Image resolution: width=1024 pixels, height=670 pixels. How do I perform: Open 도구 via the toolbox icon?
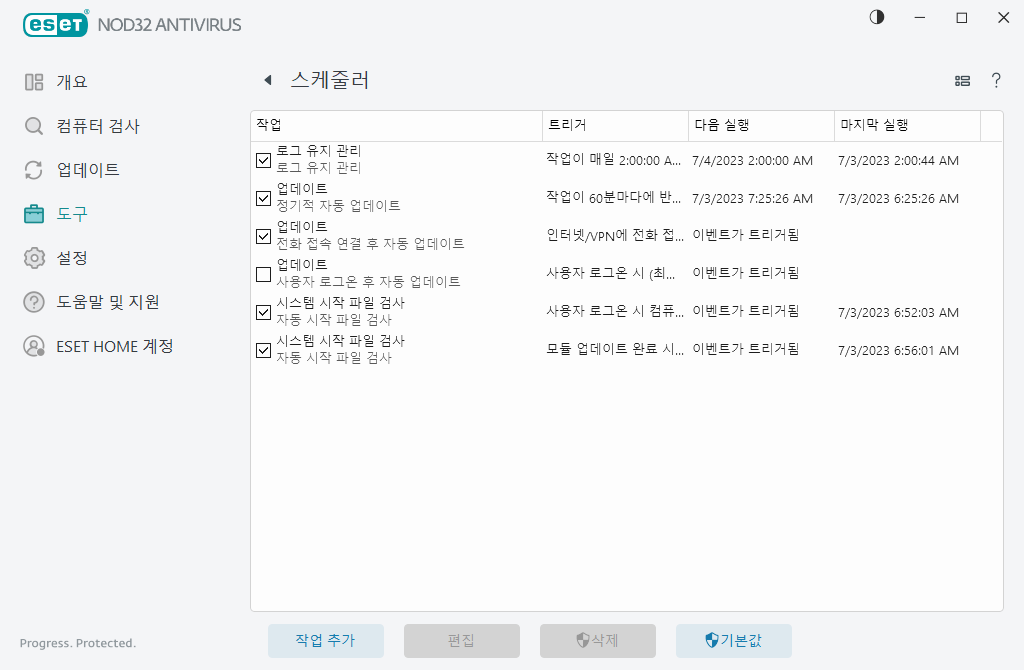point(34,213)
